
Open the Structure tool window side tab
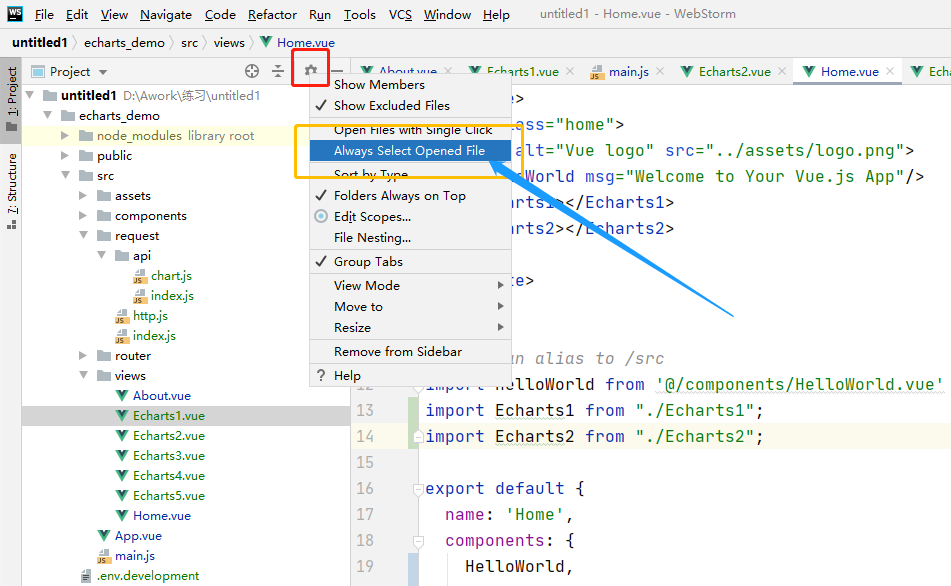[x=12, y=190]
